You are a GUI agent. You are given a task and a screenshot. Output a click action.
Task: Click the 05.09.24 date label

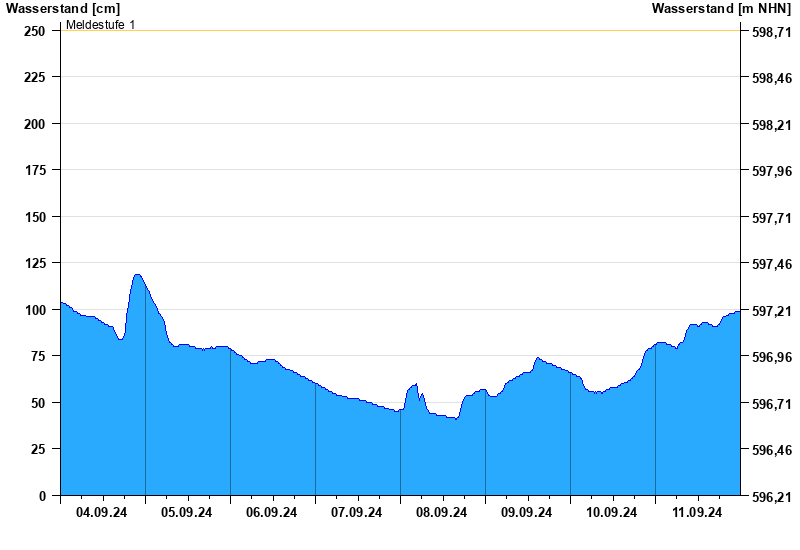[187, 513]
